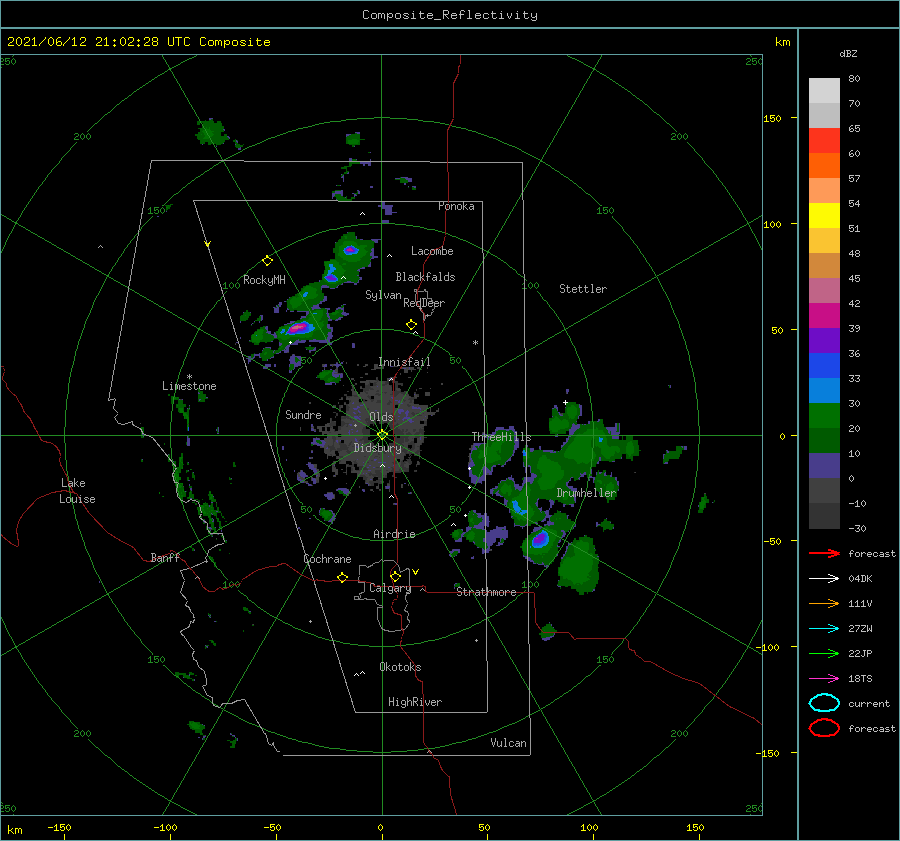Click the yellow diamond marker near RockyMH
Viewport: 900px width, 841px height.
(267, 261)
